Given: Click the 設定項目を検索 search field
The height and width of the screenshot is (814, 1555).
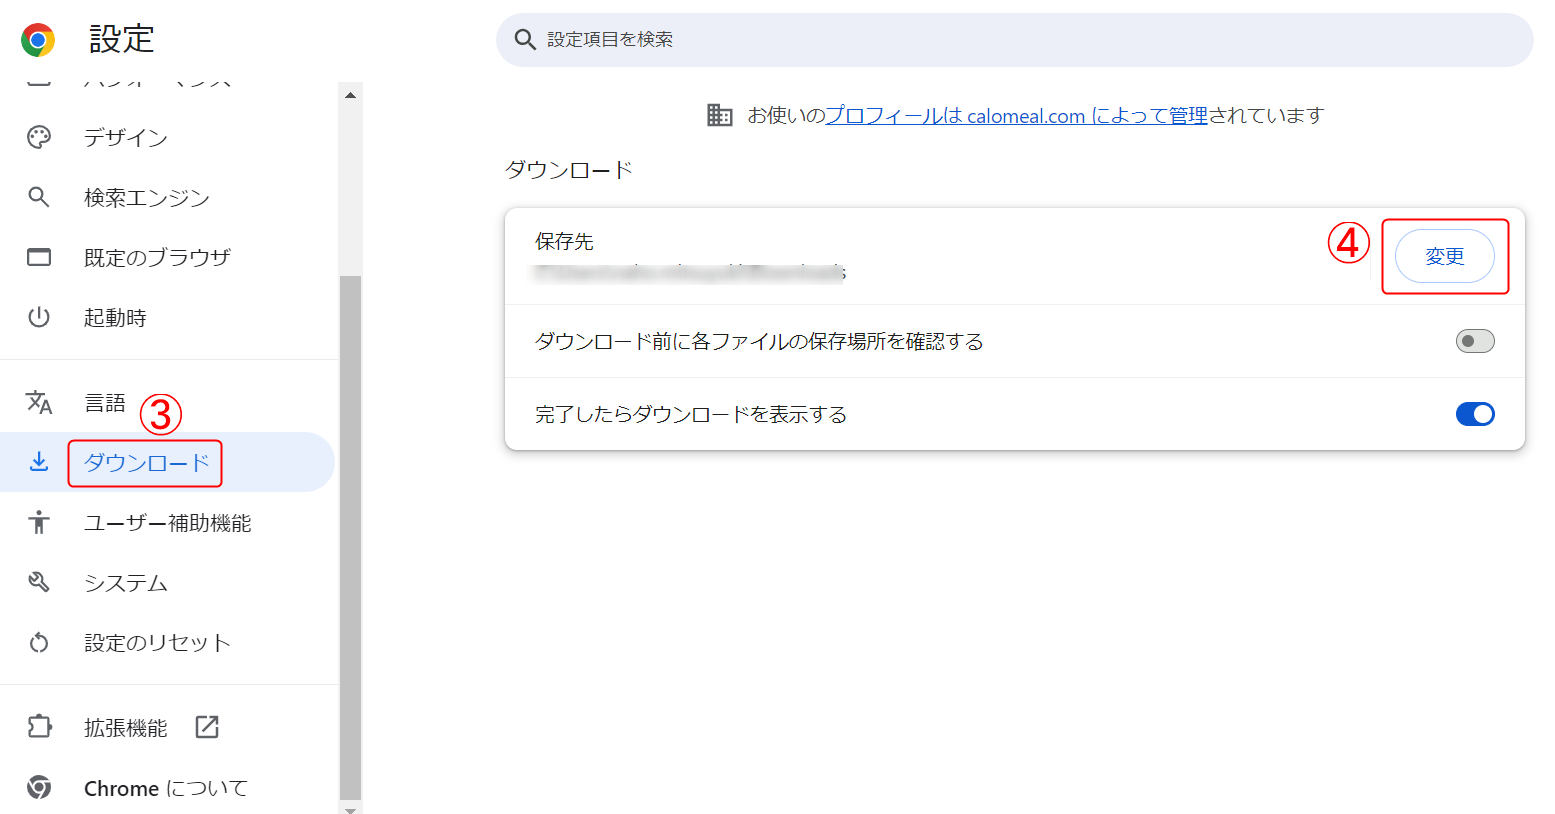Looking at the screenshot, I should (1014, 40).
